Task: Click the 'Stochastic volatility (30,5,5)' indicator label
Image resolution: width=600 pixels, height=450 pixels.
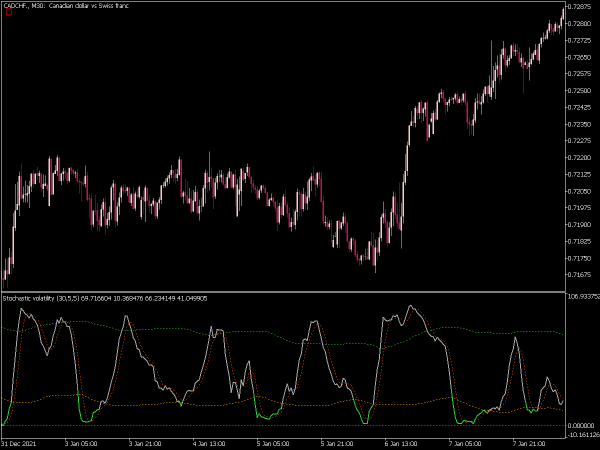Action: [41, 298]
